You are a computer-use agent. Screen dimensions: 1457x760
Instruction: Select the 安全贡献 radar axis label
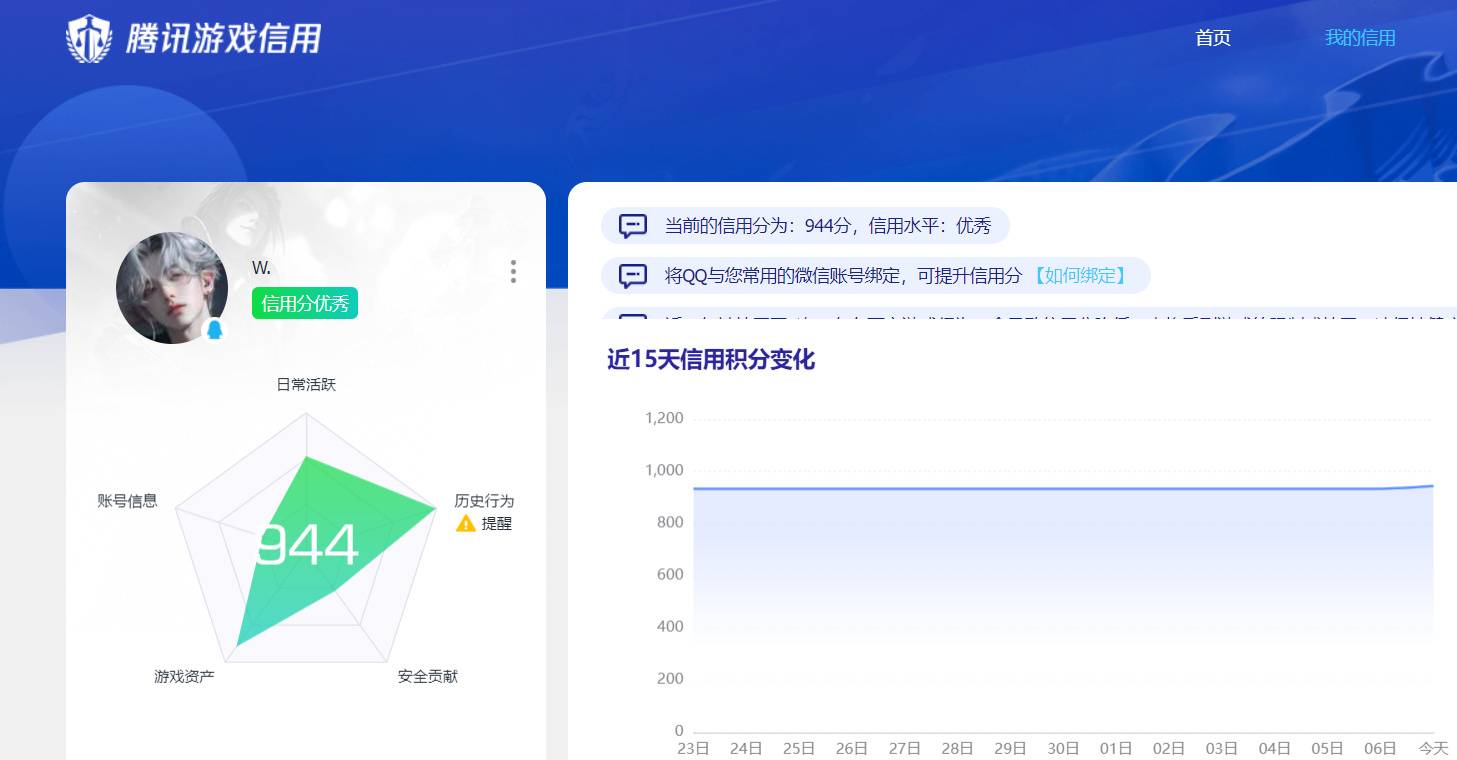point(428,677)
